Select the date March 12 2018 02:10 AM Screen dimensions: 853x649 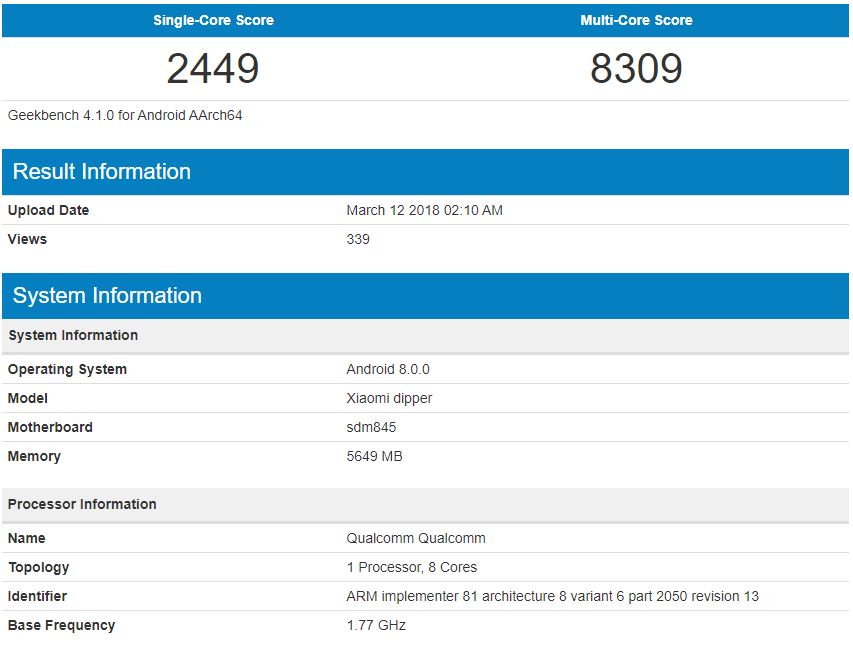(x=424, y=210)
